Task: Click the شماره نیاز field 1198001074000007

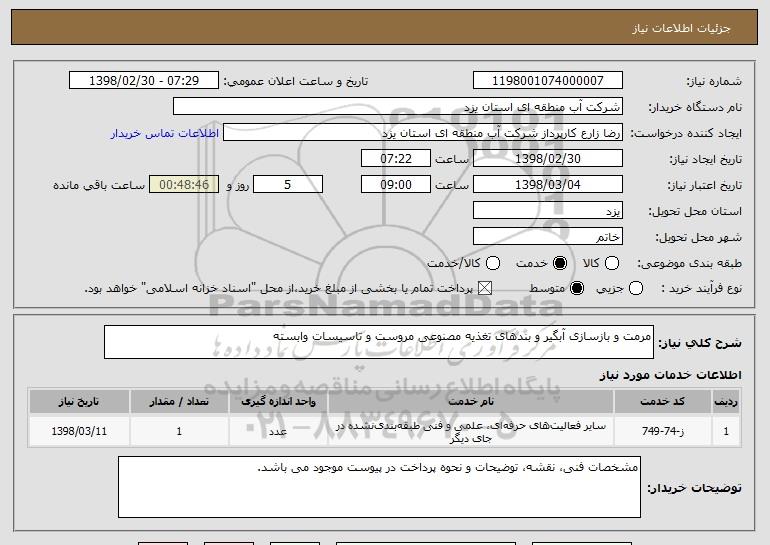Action: pyautogui.click(x=548, y=81)
